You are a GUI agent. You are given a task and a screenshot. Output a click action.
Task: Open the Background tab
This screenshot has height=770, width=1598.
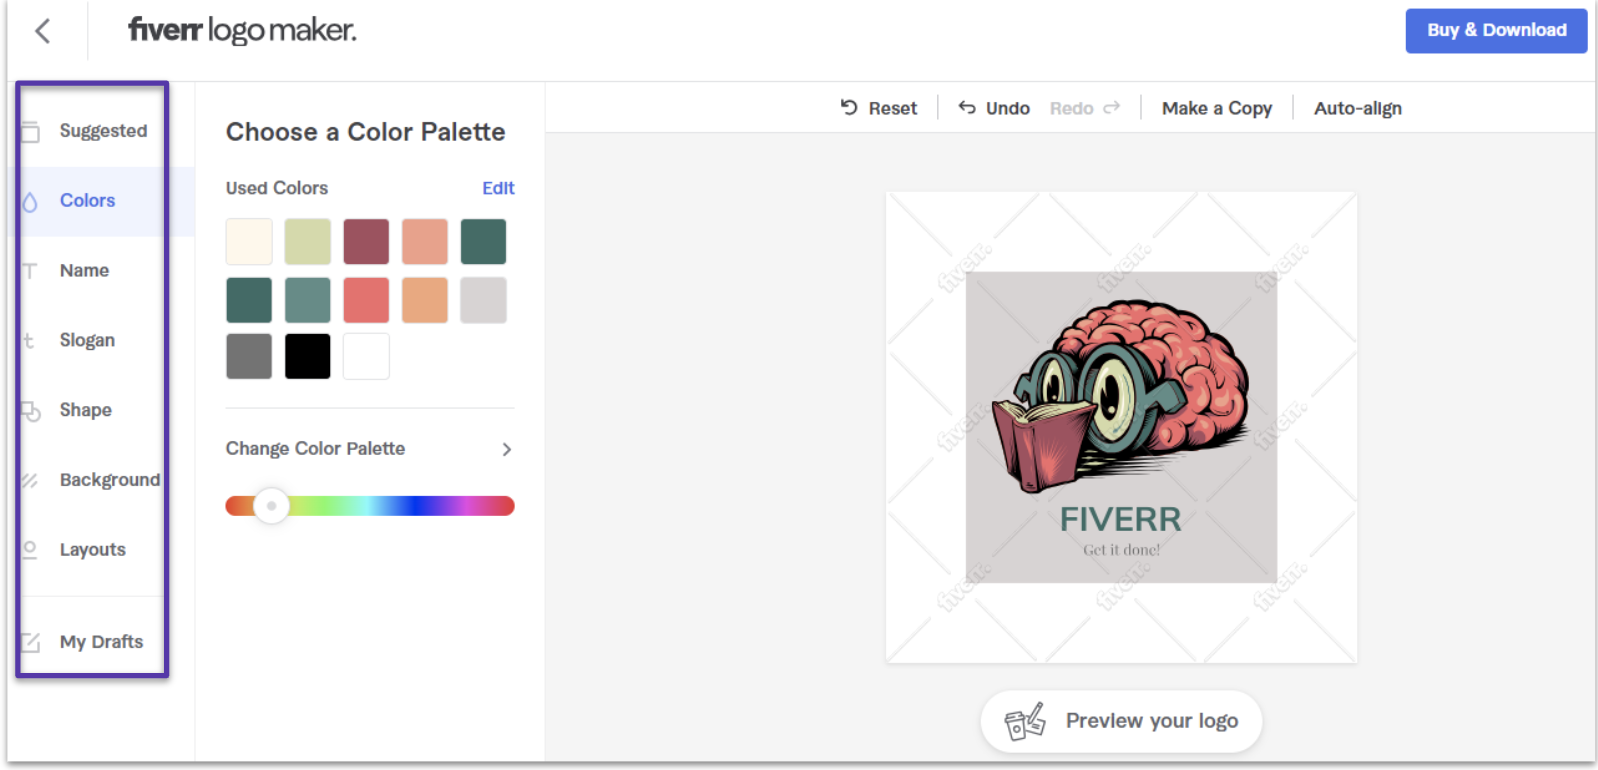coord(110,480)
